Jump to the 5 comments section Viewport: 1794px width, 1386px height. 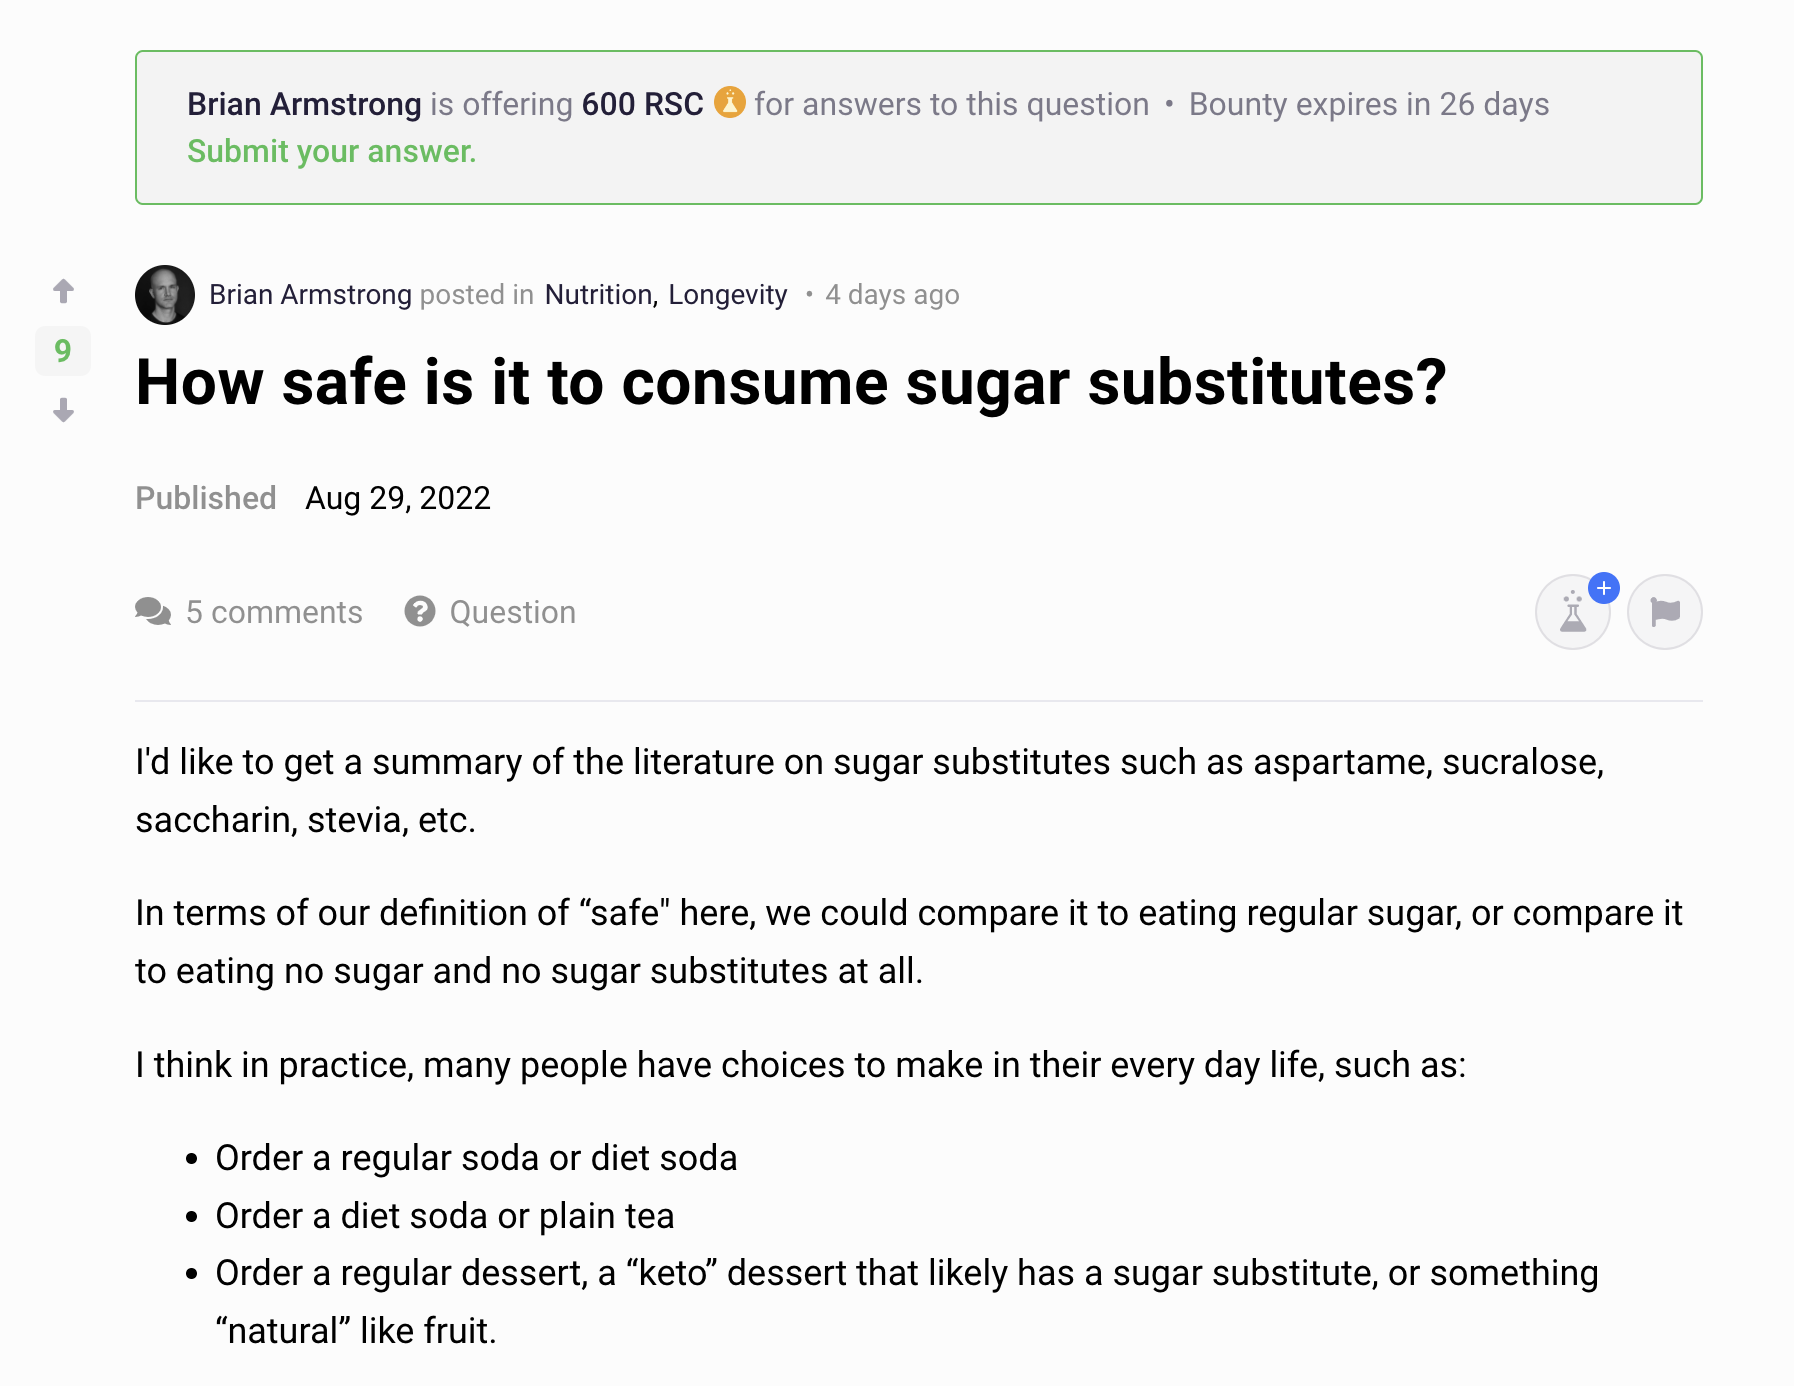pyautogui.click(x=274, y=612)
